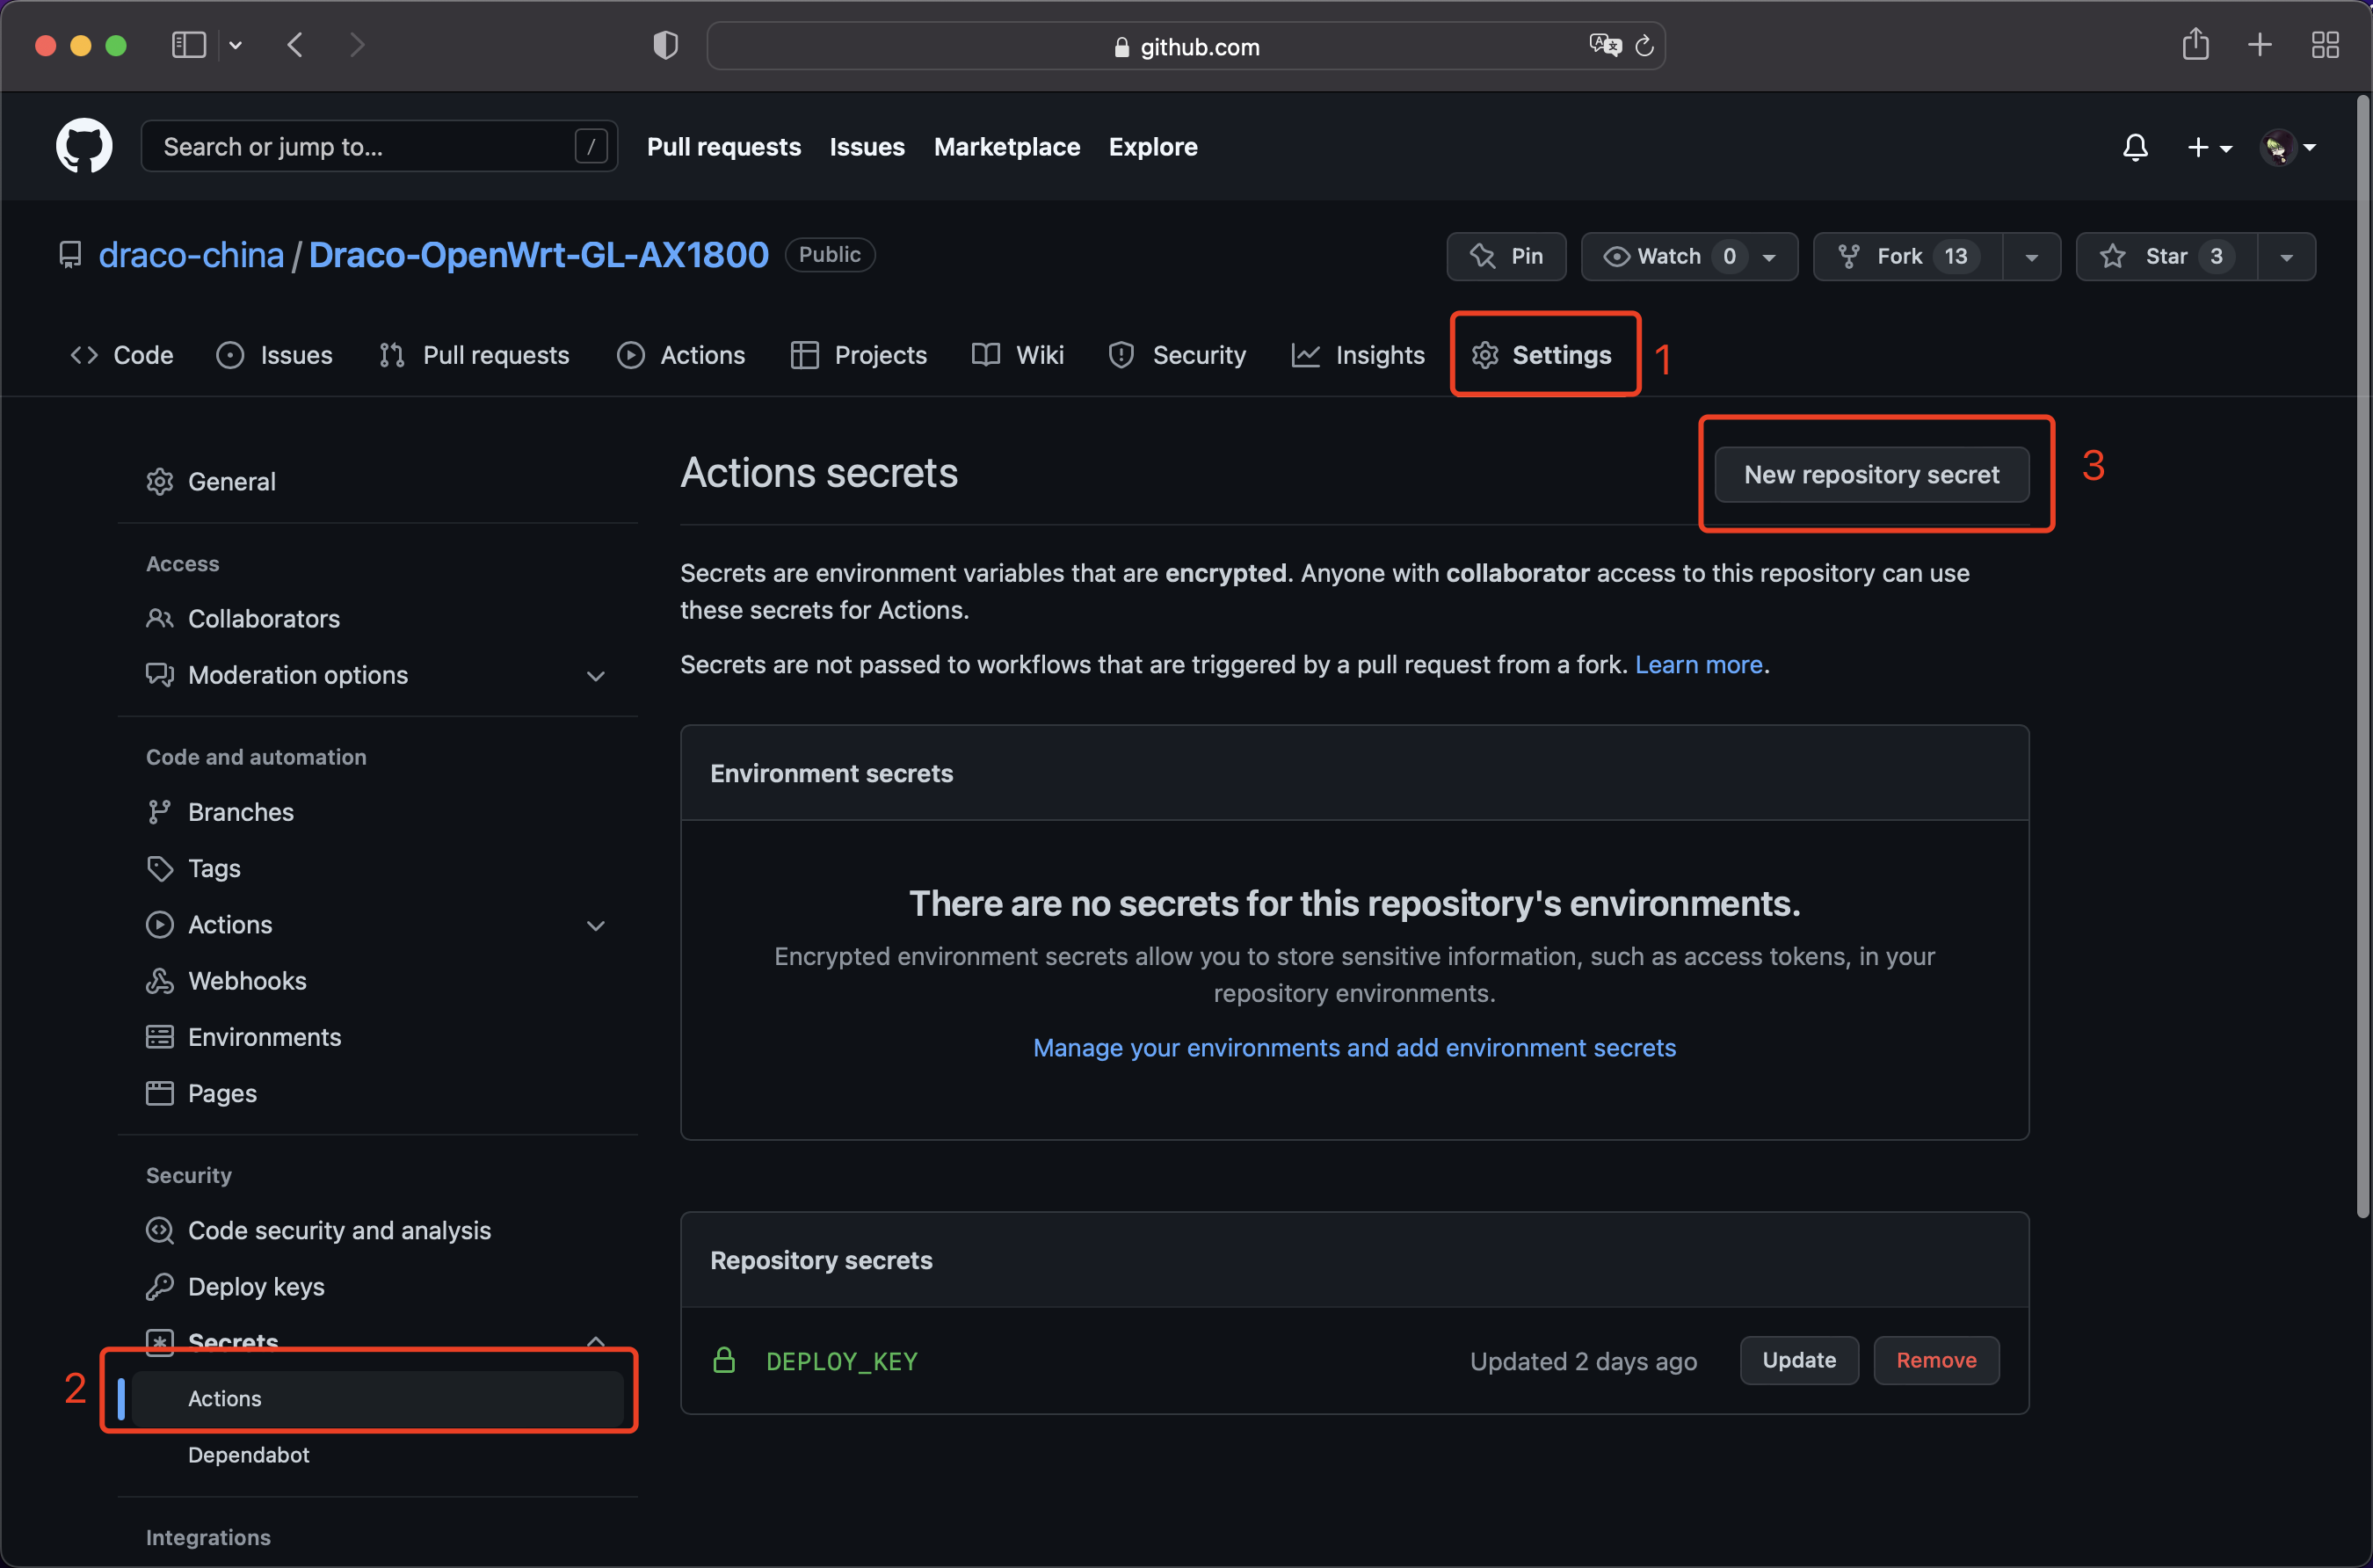
Task: Toggle Star on this repository
Action: [x=2166, y=256]
